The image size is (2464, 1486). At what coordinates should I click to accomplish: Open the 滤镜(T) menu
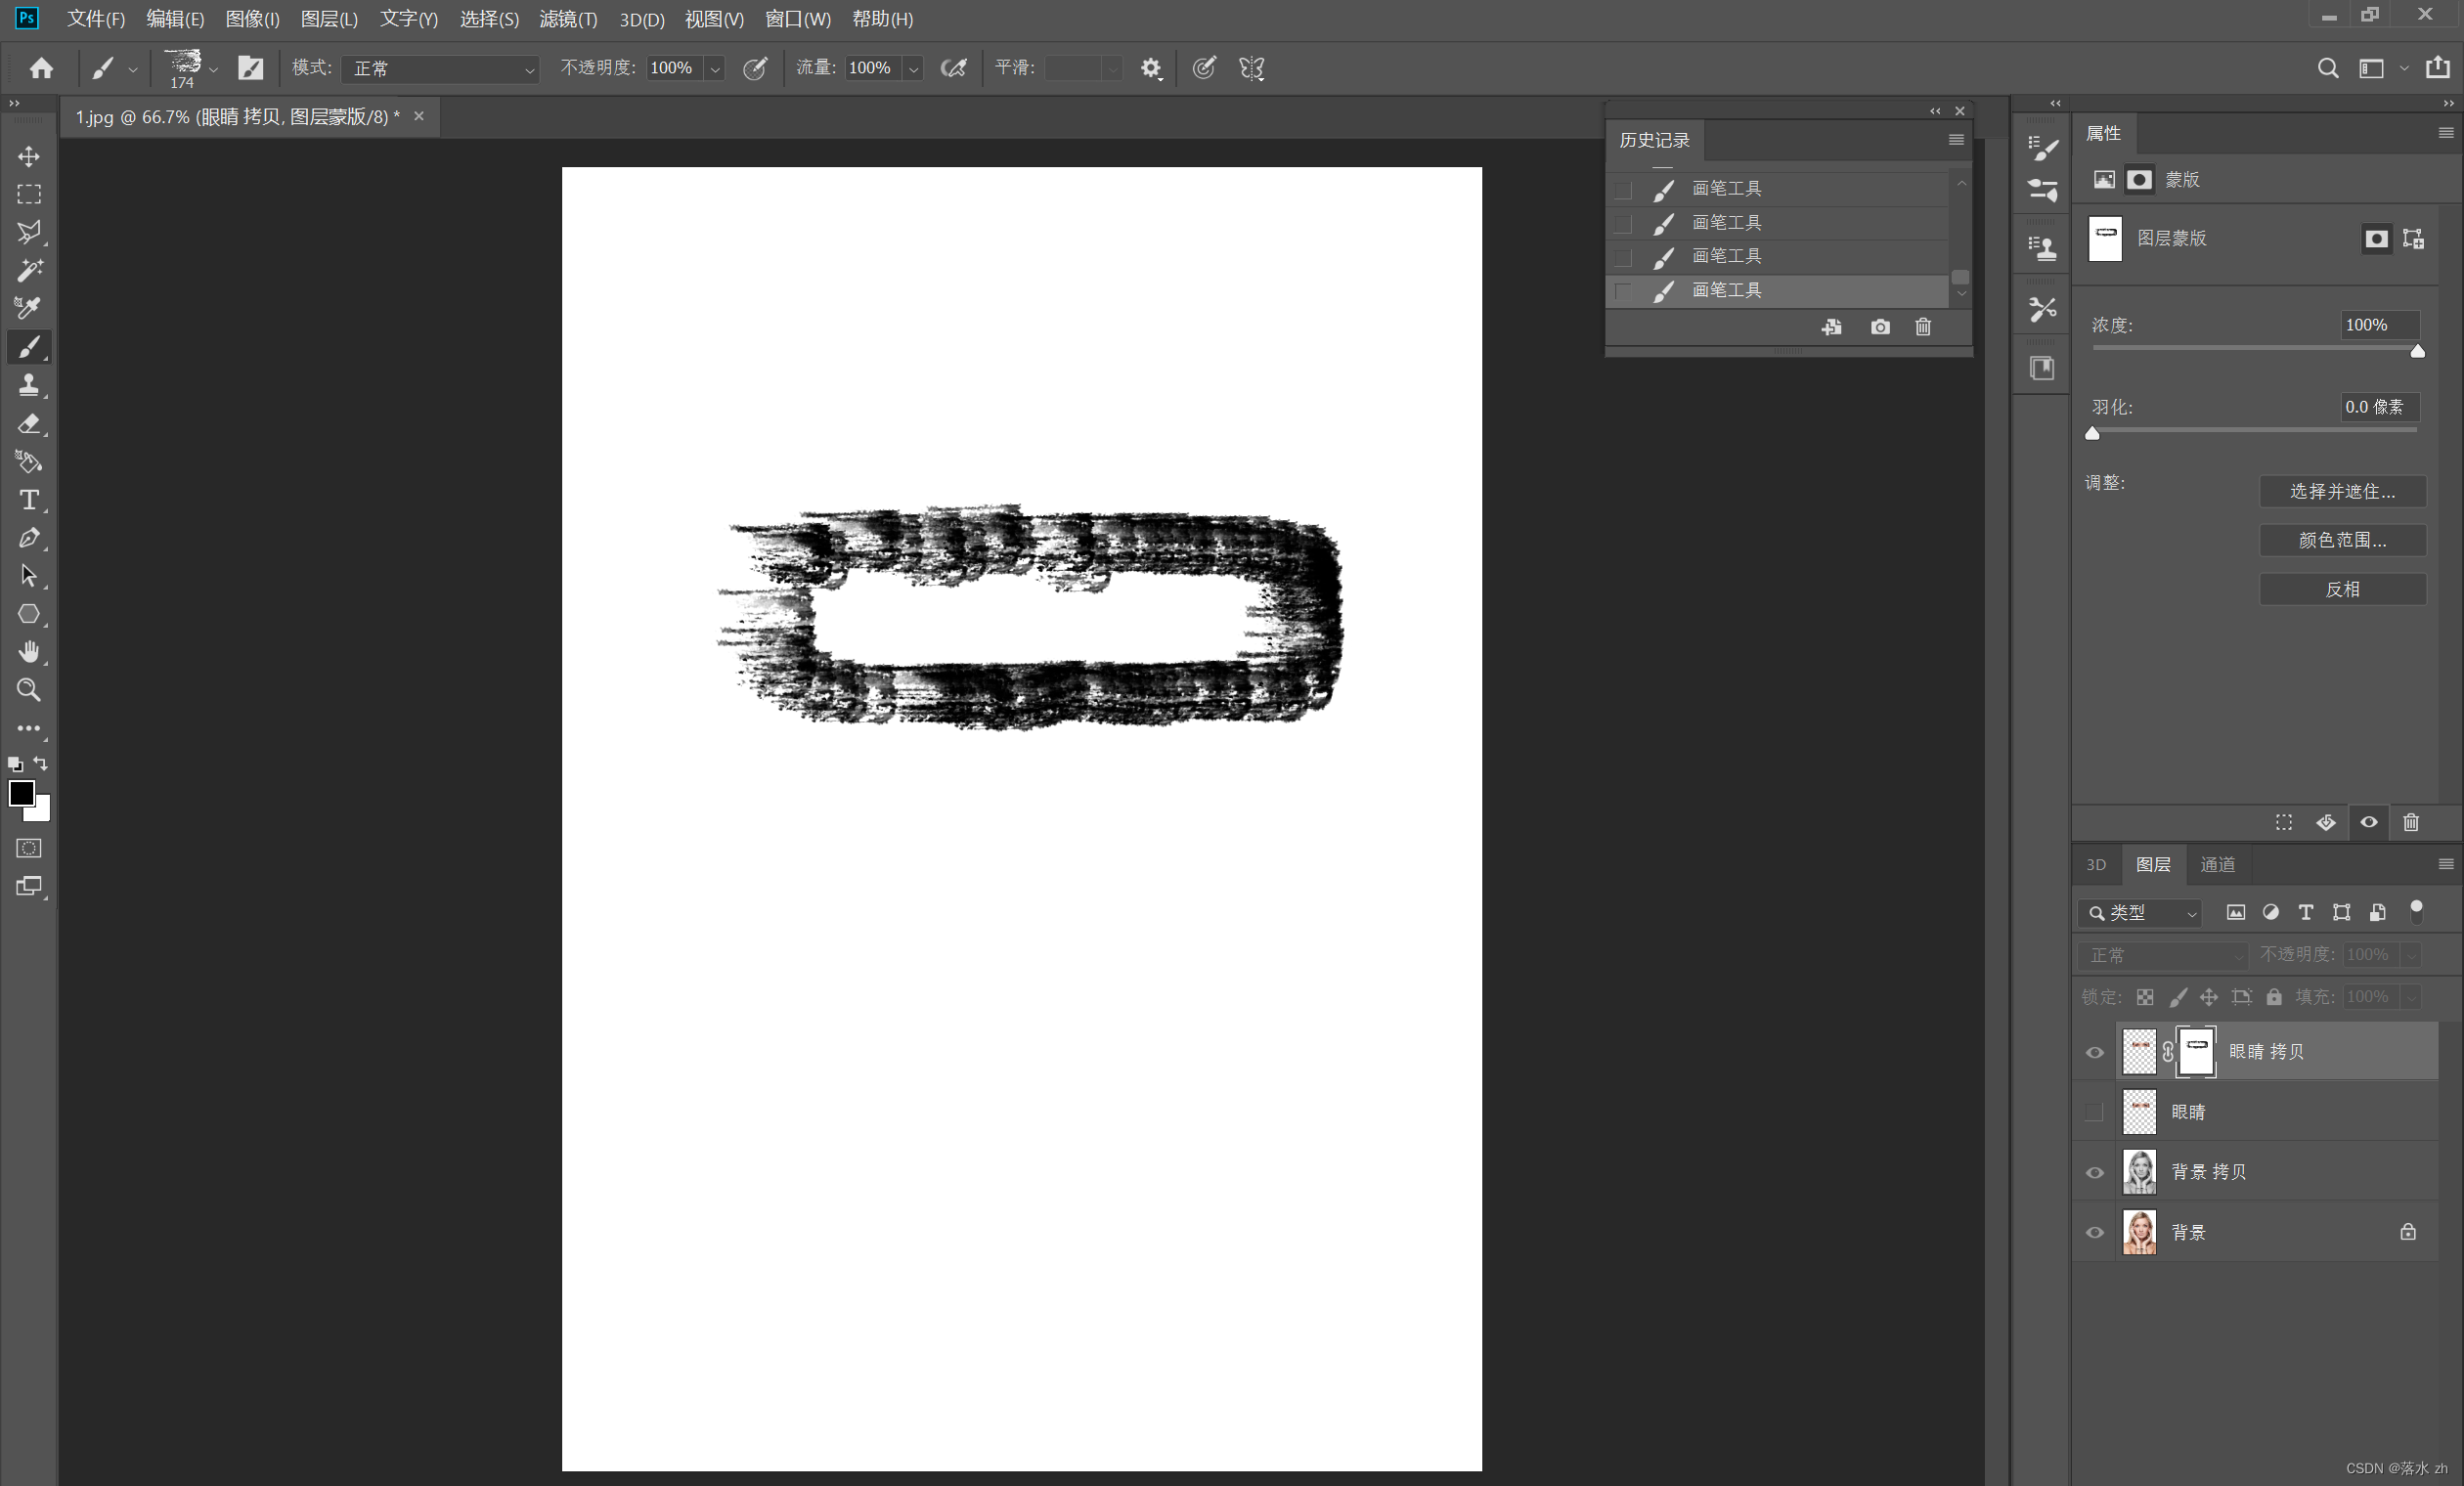tap(568, 19)
